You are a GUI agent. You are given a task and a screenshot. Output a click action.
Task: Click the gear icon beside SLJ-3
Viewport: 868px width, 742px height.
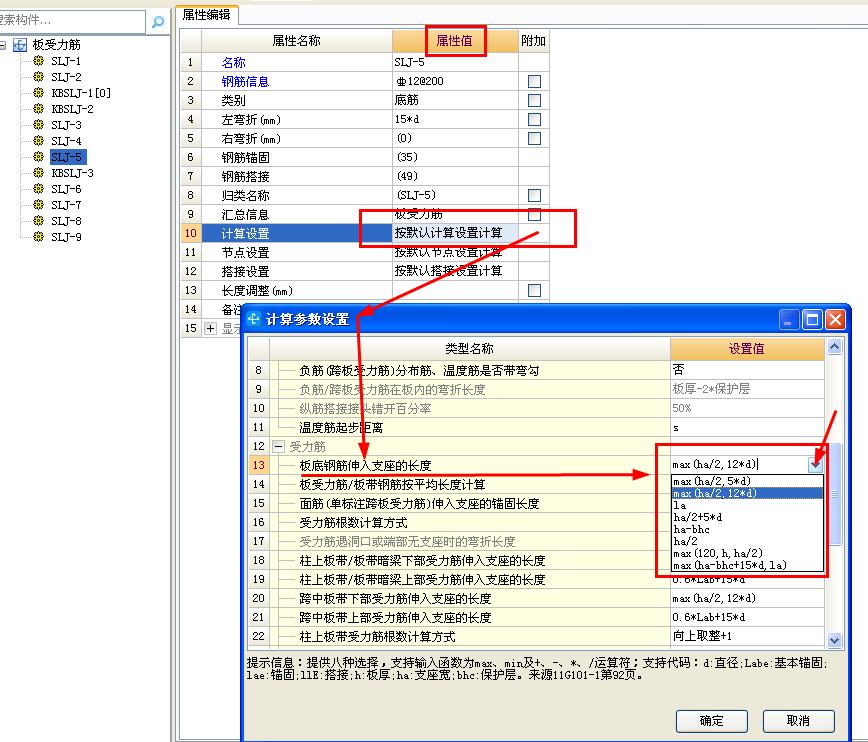click(x=38, y=125)
